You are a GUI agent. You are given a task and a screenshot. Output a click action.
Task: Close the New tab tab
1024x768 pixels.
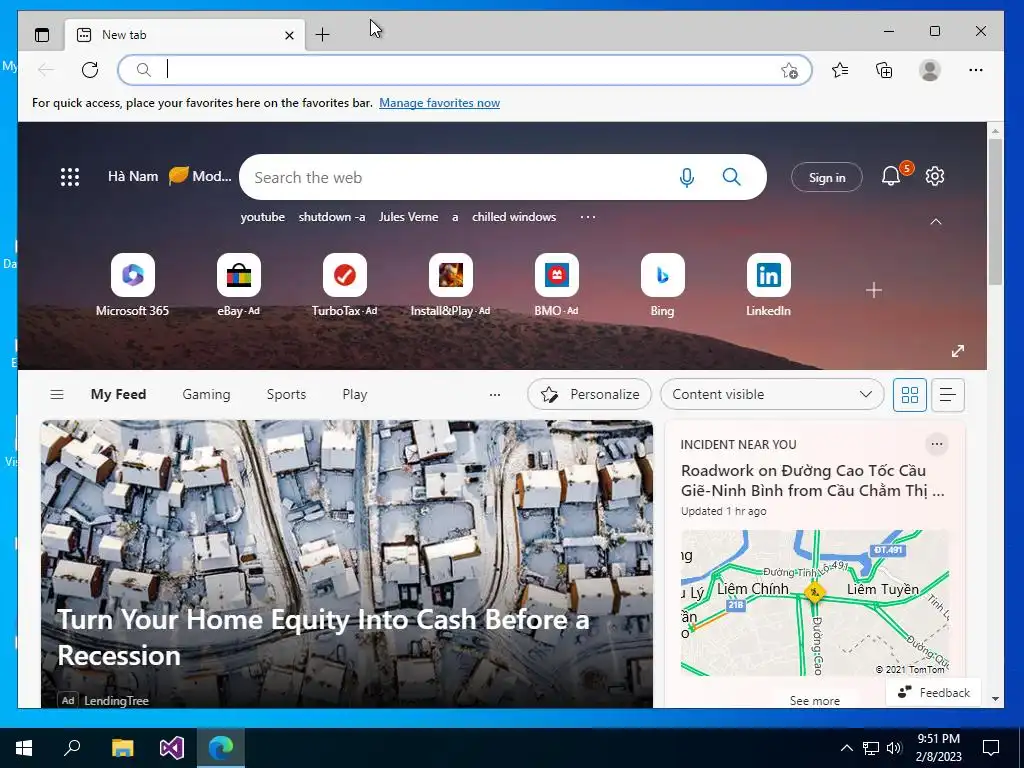pyautogui.click(x=289, y=35)
